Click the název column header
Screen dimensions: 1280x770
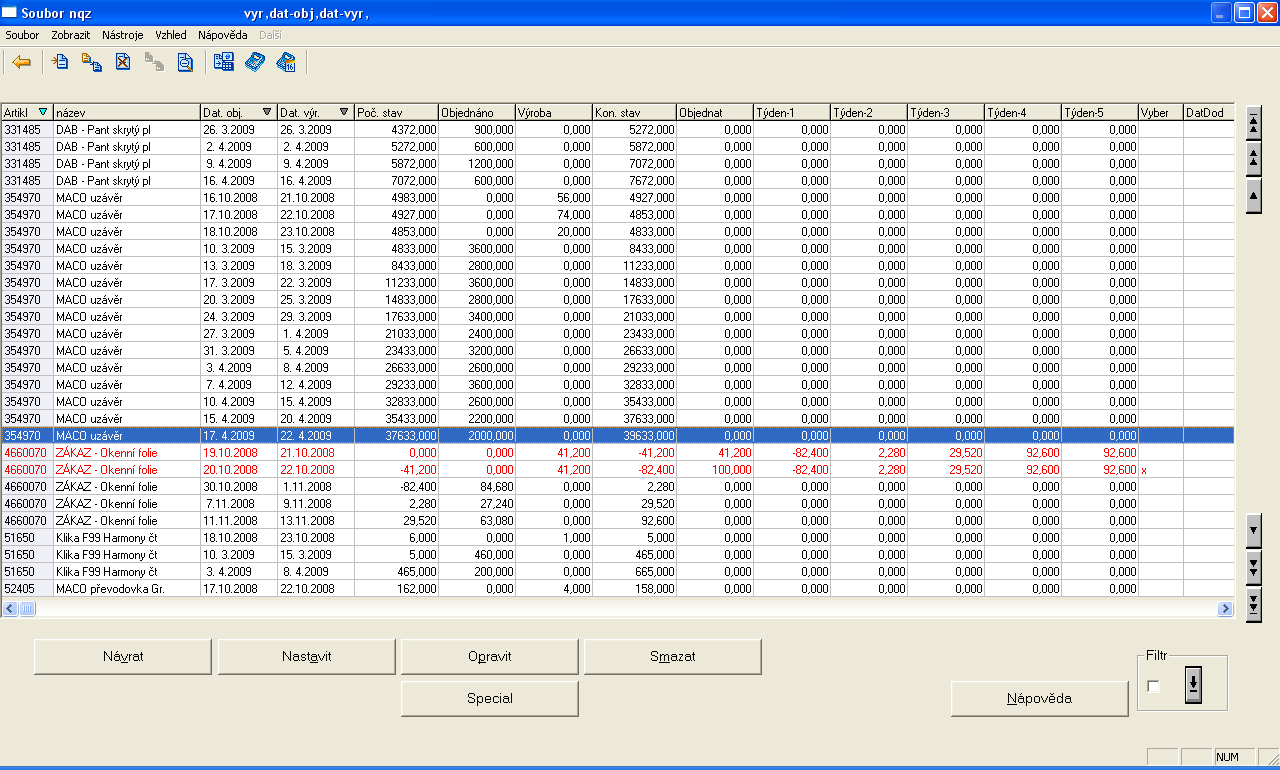pyautogui.click(x=127, y=112)
